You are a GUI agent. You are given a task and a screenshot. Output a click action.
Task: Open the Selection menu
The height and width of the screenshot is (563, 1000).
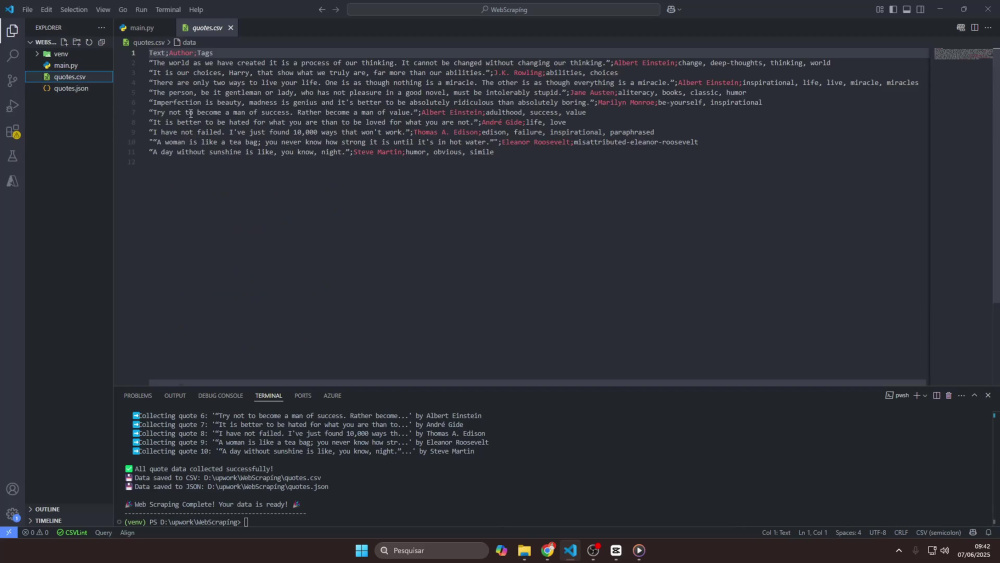click(74, 10)
